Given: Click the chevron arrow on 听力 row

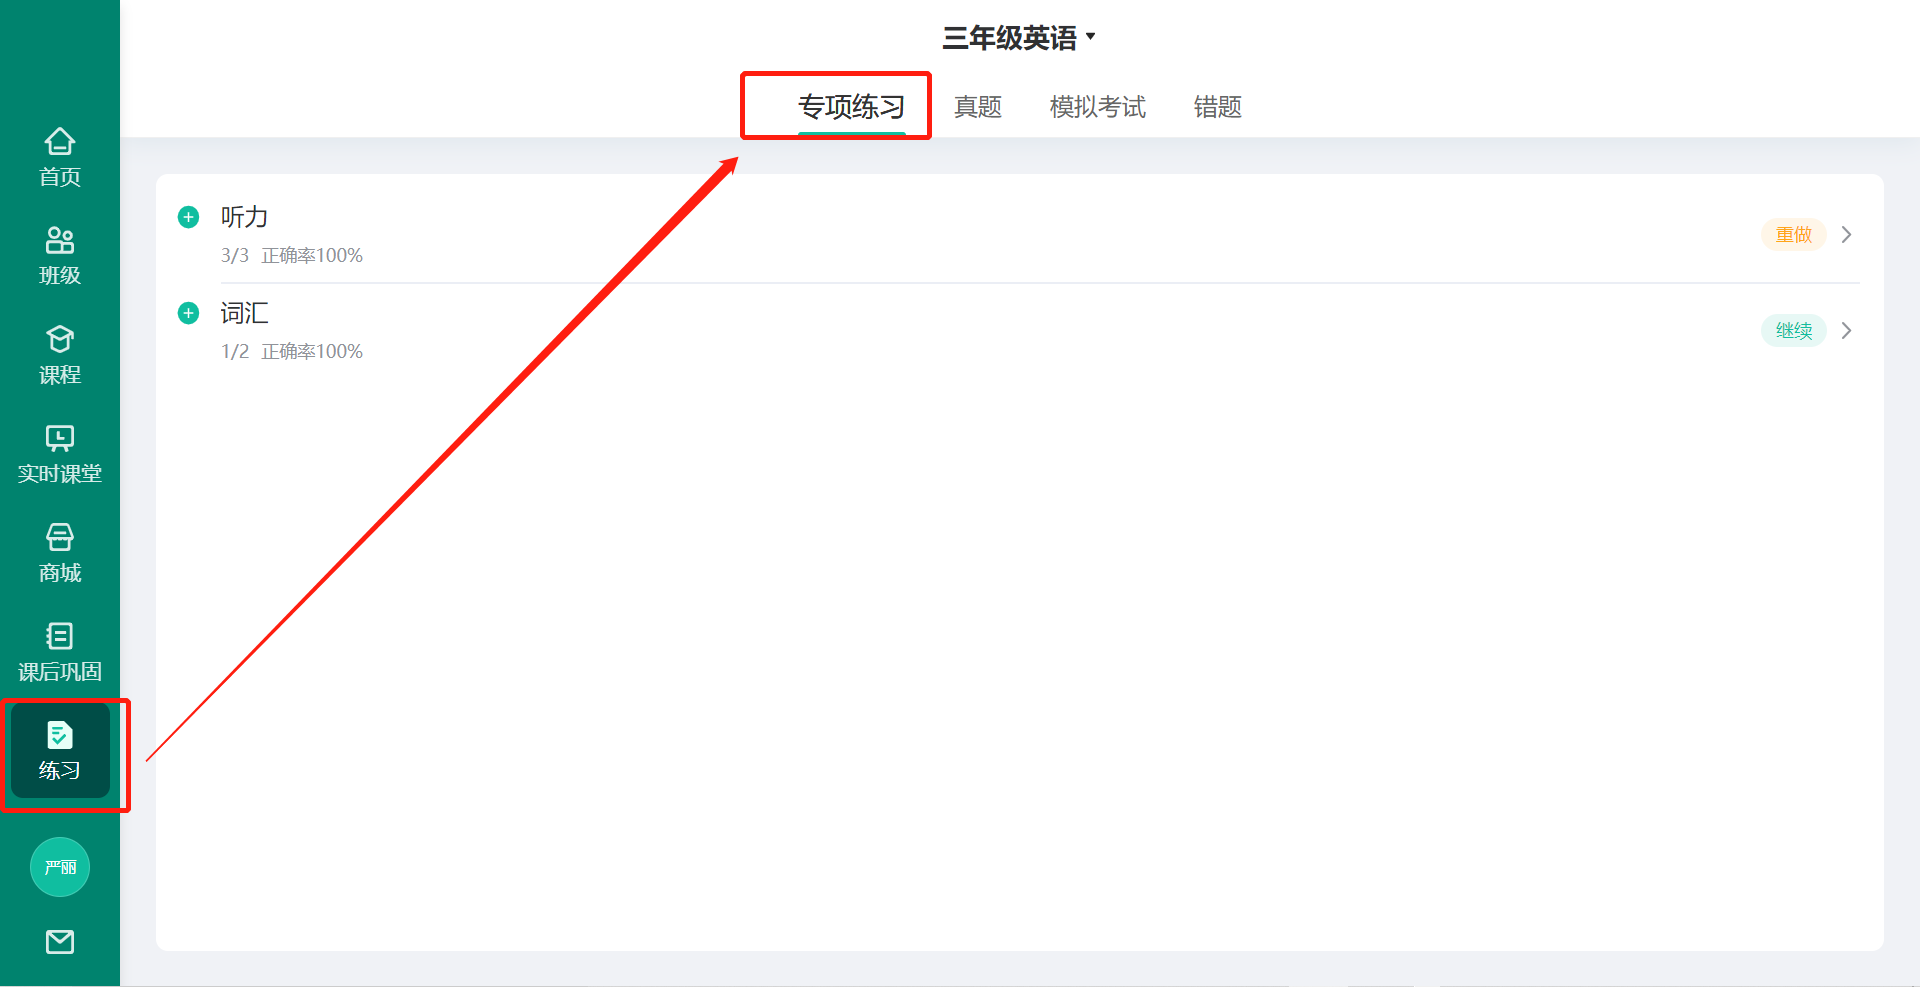Looking at the screenshot, I should tap(1847, 234).
